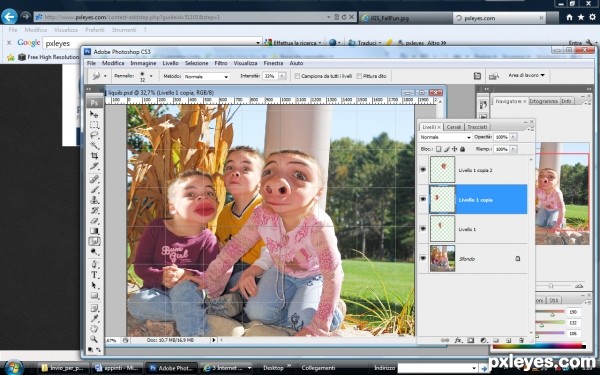Select the Healing Brush tool

pyautogui.click(x=94, y=179)
